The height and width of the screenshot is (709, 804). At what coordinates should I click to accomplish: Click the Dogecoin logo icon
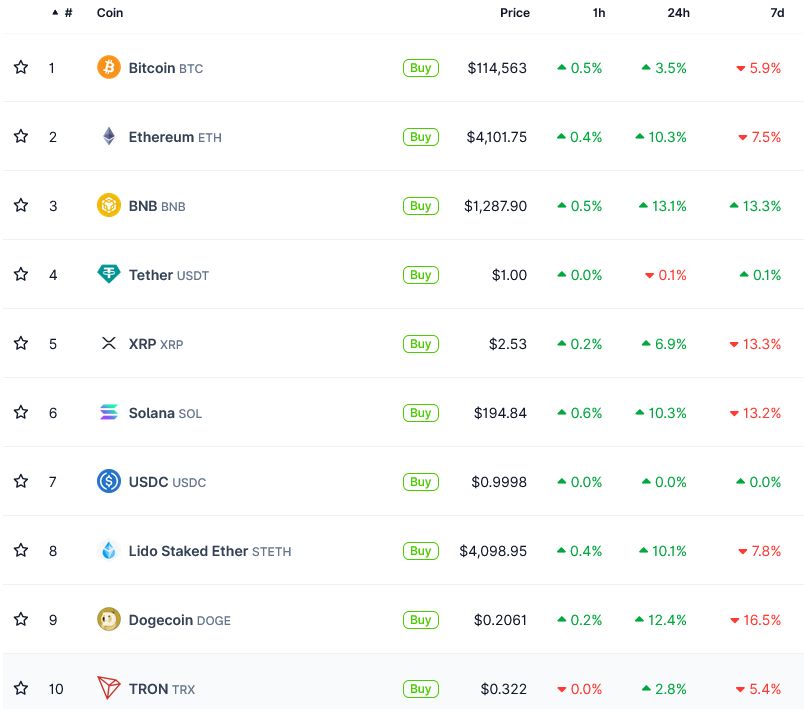click(x=108, y=620)
